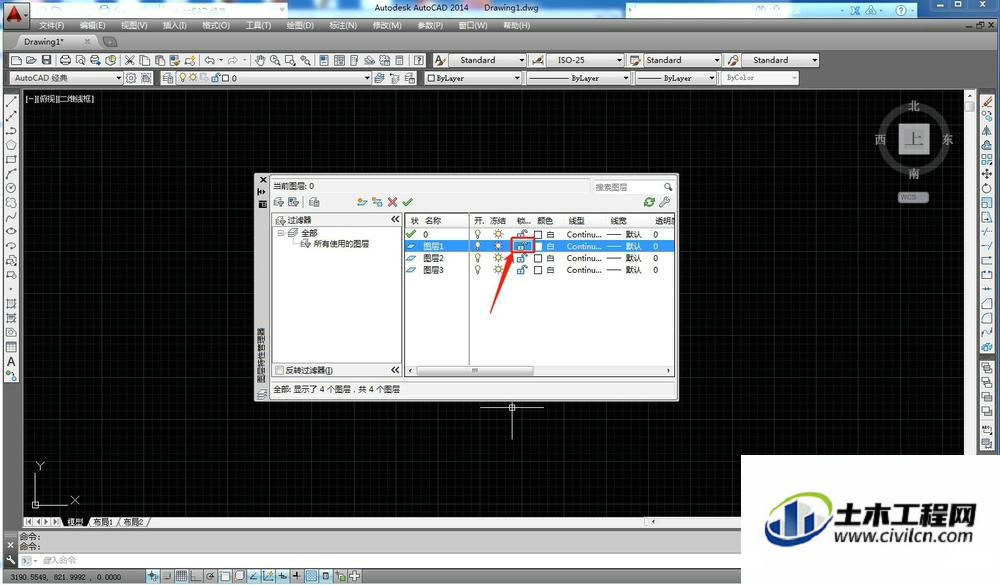
Task: Click the Plot printer icon
Action: (65, 60)
